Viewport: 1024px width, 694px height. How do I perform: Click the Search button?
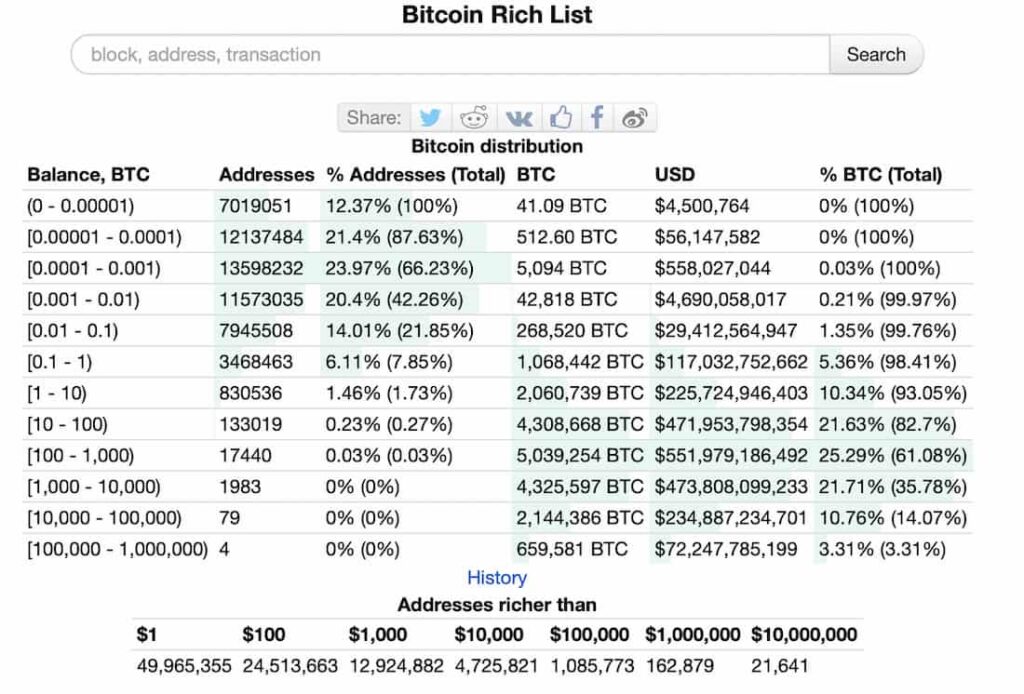coord(875,55)
